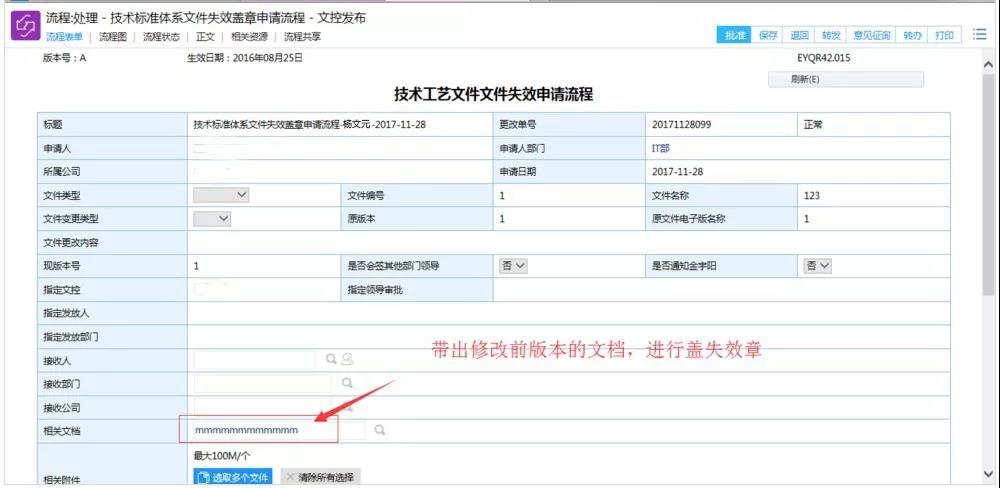Click the 选取多个文件 button
The height and width of the screenshot is (488, 1000).
pyautogui.click(x=232, y=477)
